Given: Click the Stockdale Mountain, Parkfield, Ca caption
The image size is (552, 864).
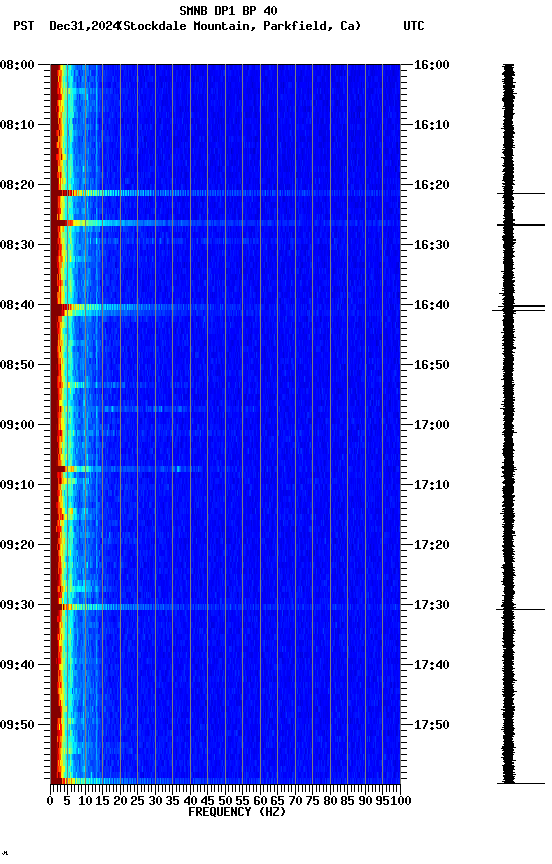Looking at the screenshot, I should [x=240, y=26].
